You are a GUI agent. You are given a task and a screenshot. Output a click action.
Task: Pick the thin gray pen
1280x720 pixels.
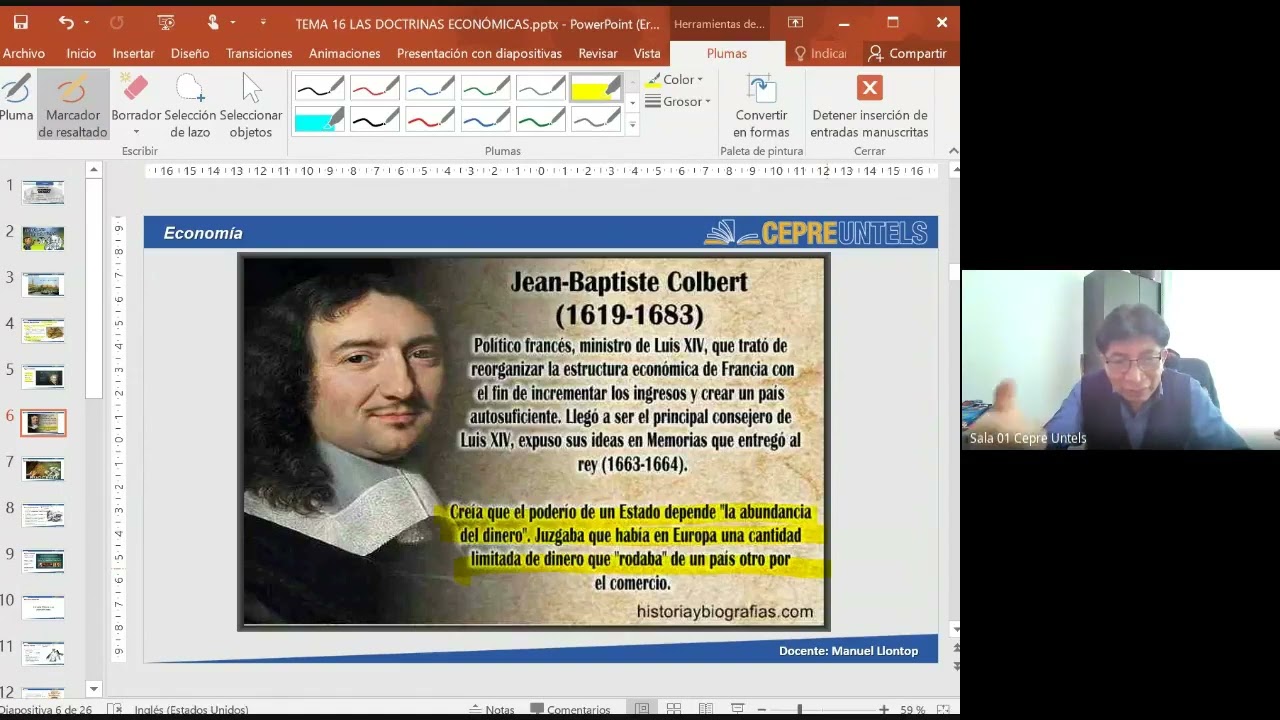click(x=540, y=88)
